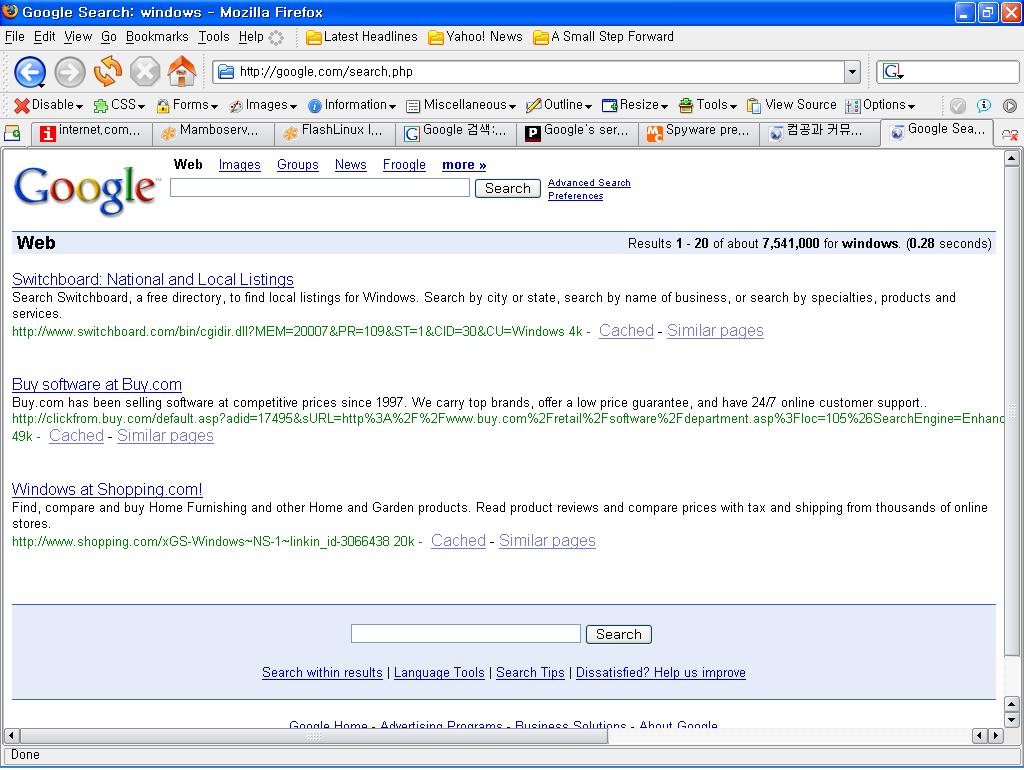The width and height of the screenshot is (1024, 770).
Task: Click the Stop loading icon
Action: point(145,72)
